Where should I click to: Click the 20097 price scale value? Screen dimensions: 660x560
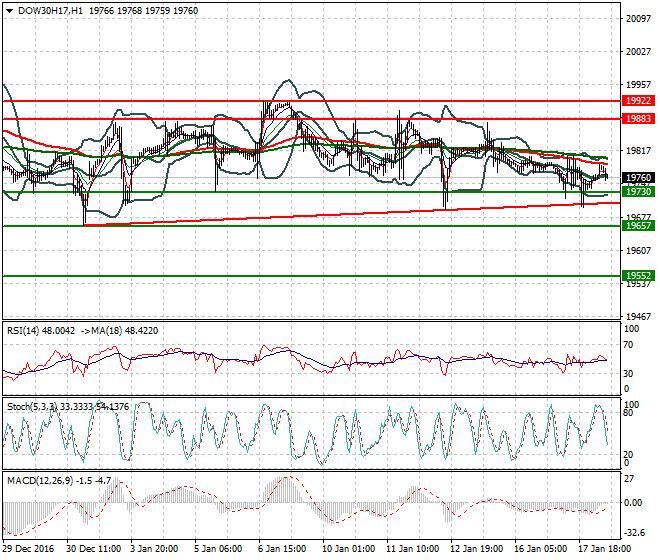pyautogui.click(x=639, y=19)
